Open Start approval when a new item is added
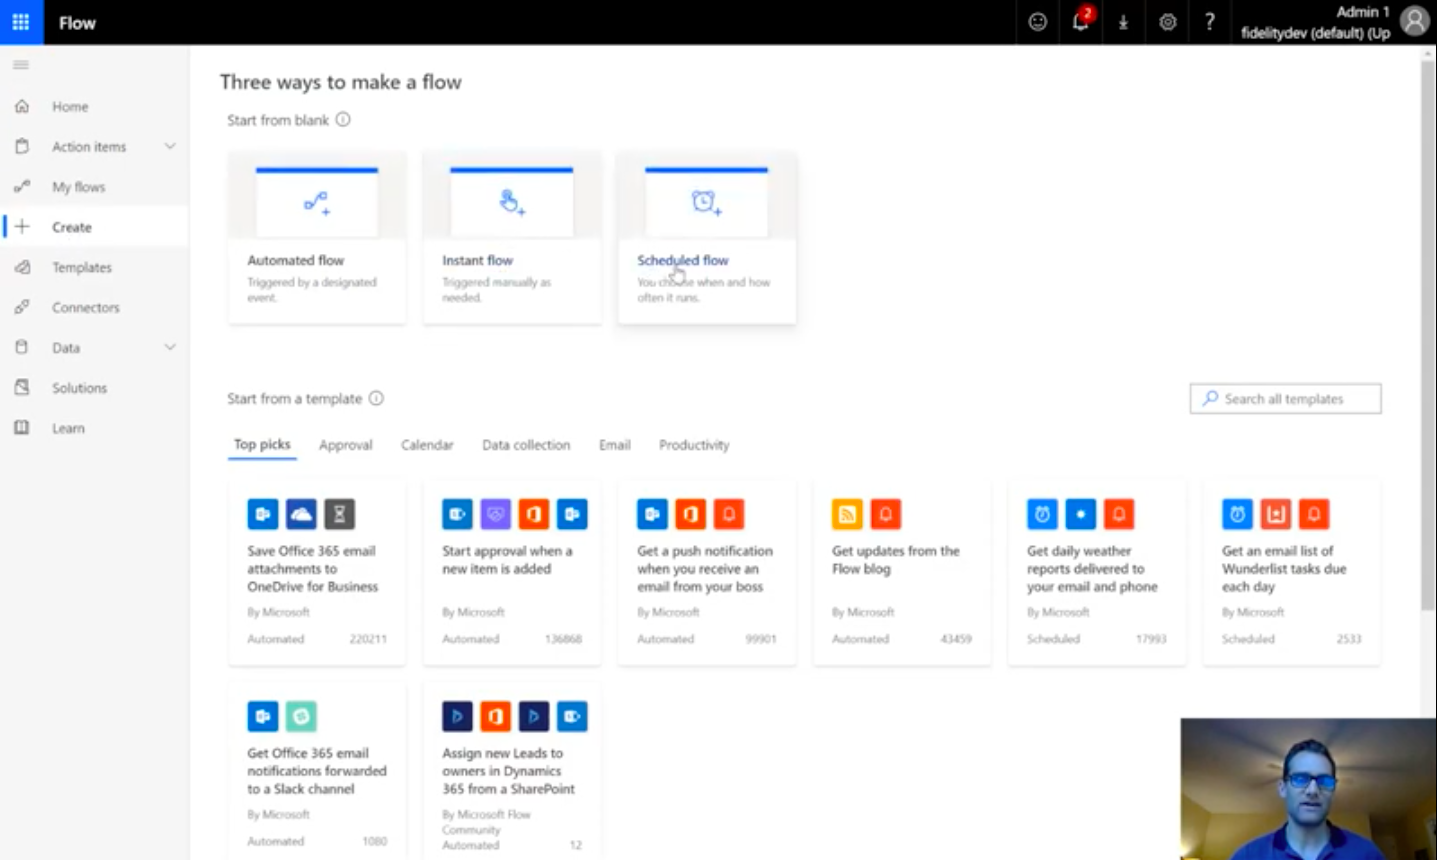 click(x=512, y=572)
